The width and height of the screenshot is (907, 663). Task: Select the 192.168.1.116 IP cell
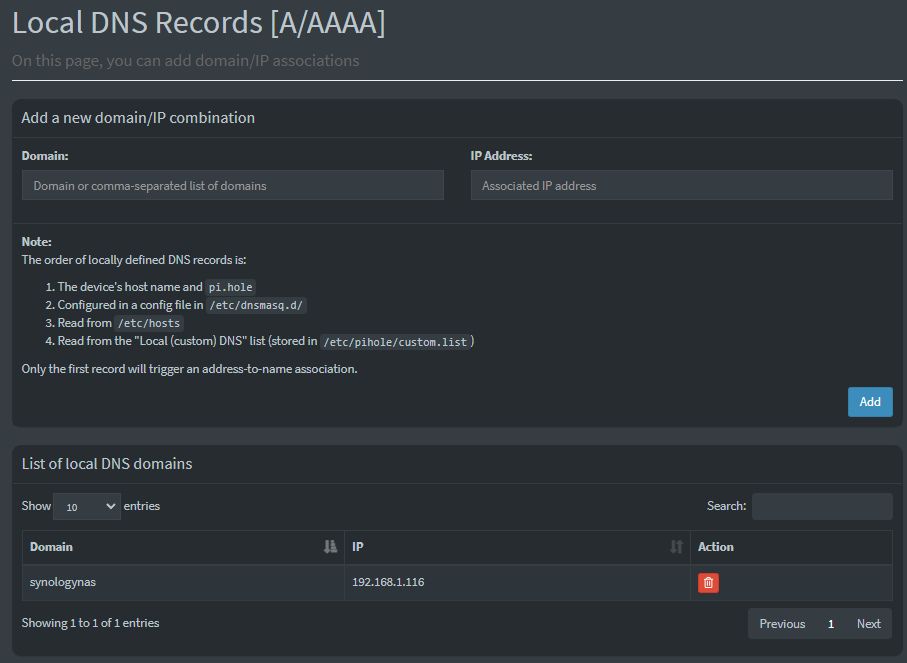[388, 583]
